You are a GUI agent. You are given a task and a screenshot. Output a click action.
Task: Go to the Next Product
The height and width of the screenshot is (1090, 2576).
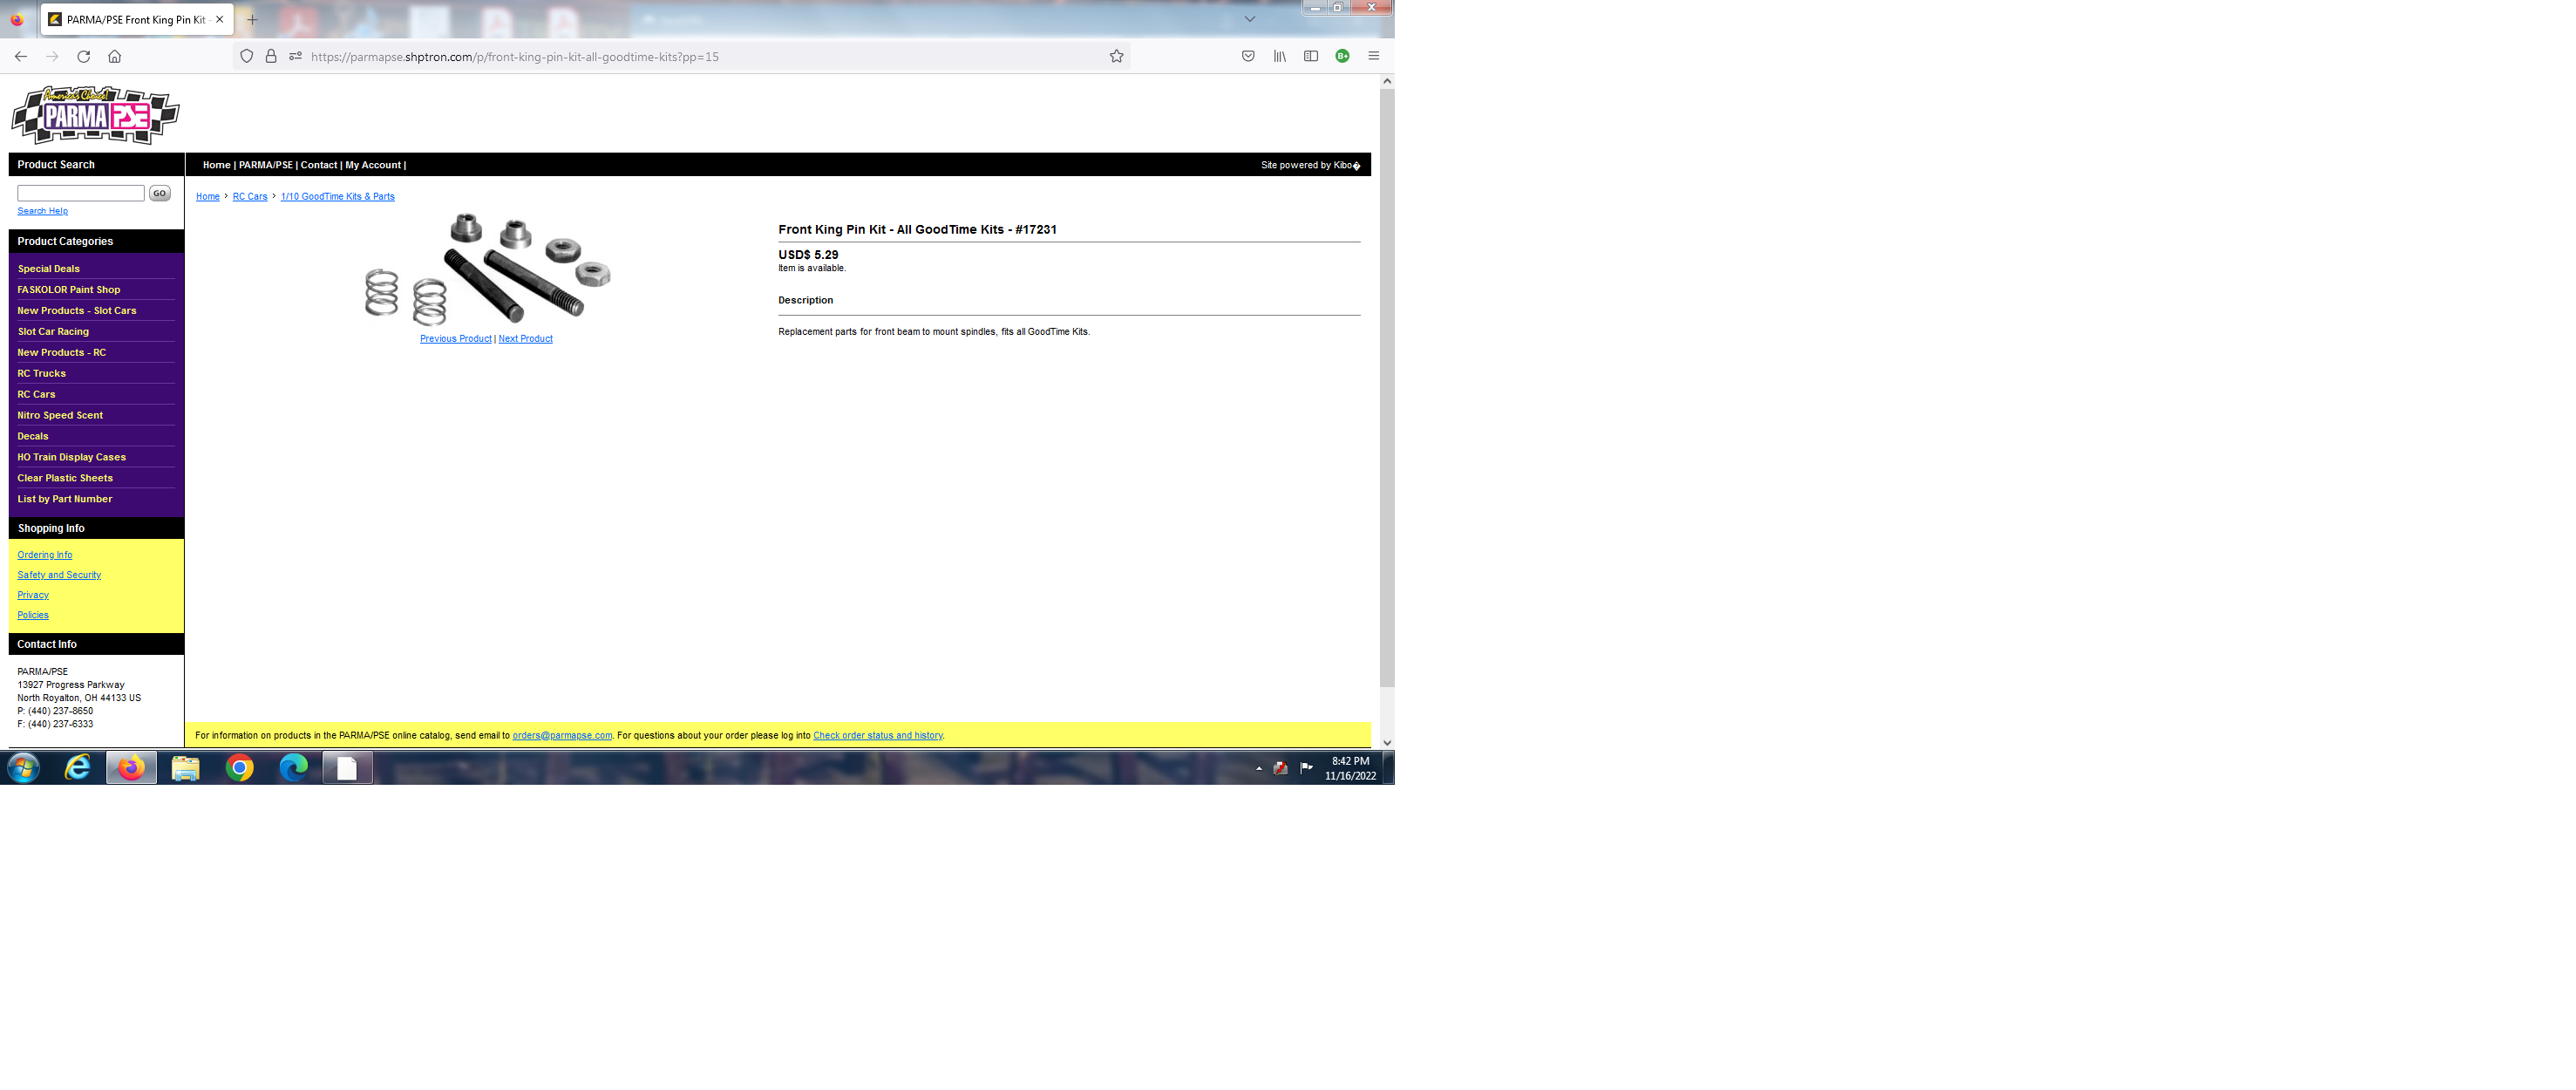pos(526,339)
